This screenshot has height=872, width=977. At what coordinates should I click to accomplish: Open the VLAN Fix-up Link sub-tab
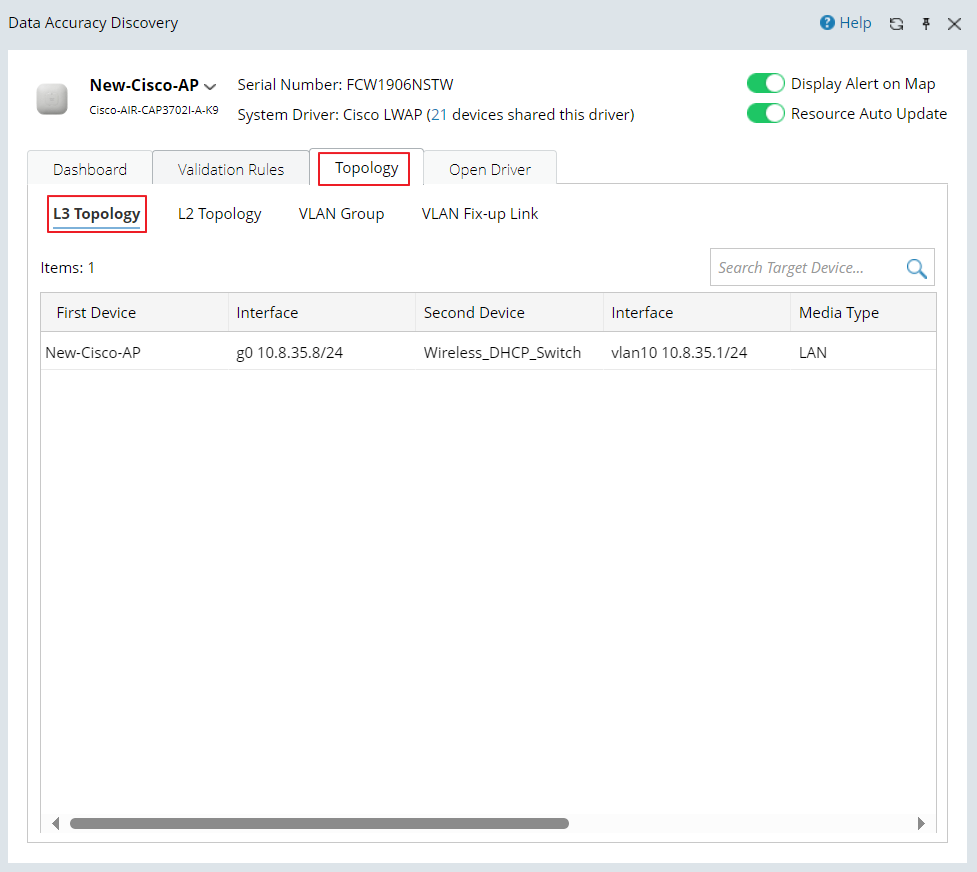tap(480, 214)
